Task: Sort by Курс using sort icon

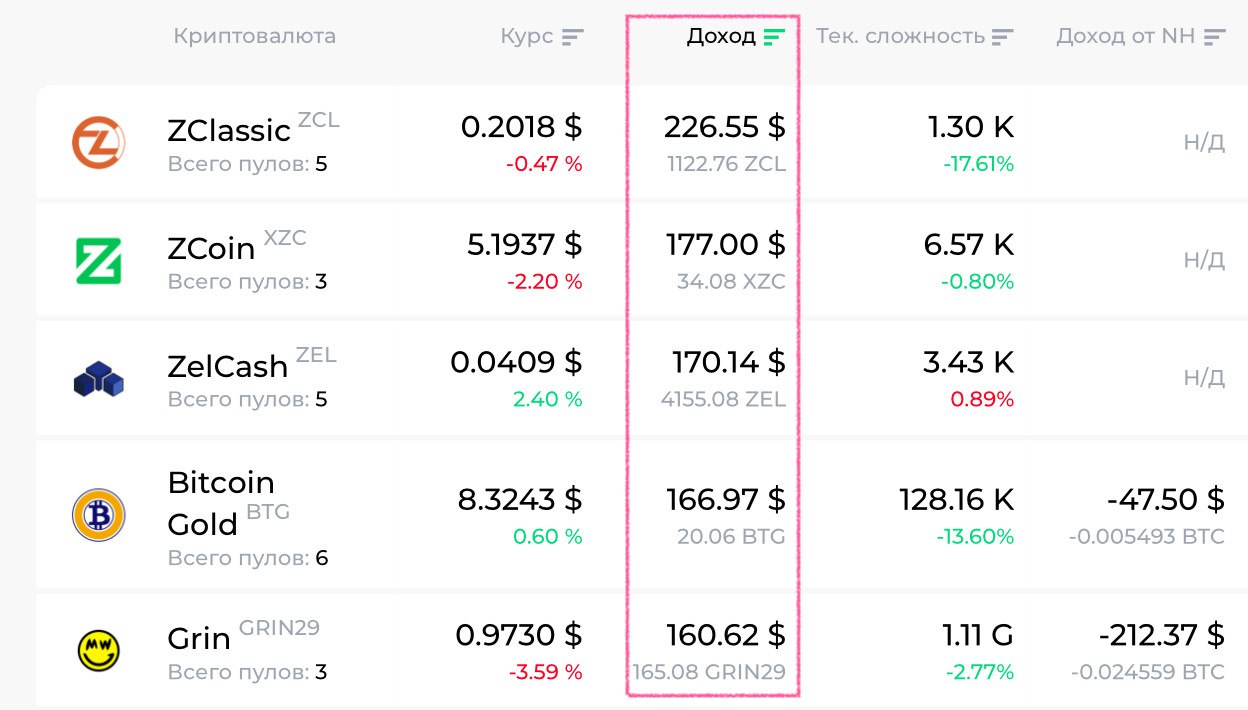Action: point(572,38)
